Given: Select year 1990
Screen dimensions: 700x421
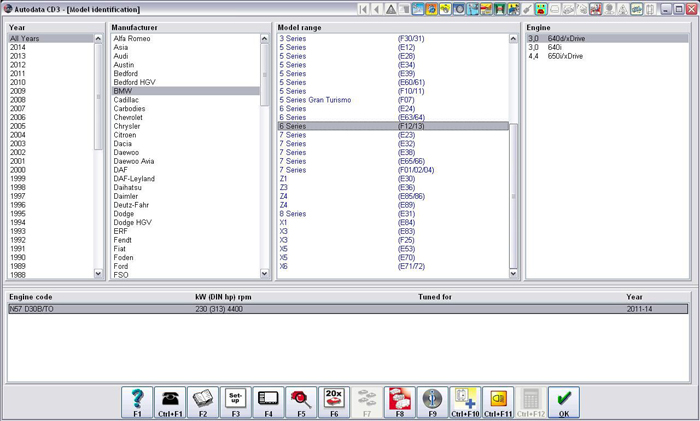Looking at the screenshot, I should pos(18,258).
